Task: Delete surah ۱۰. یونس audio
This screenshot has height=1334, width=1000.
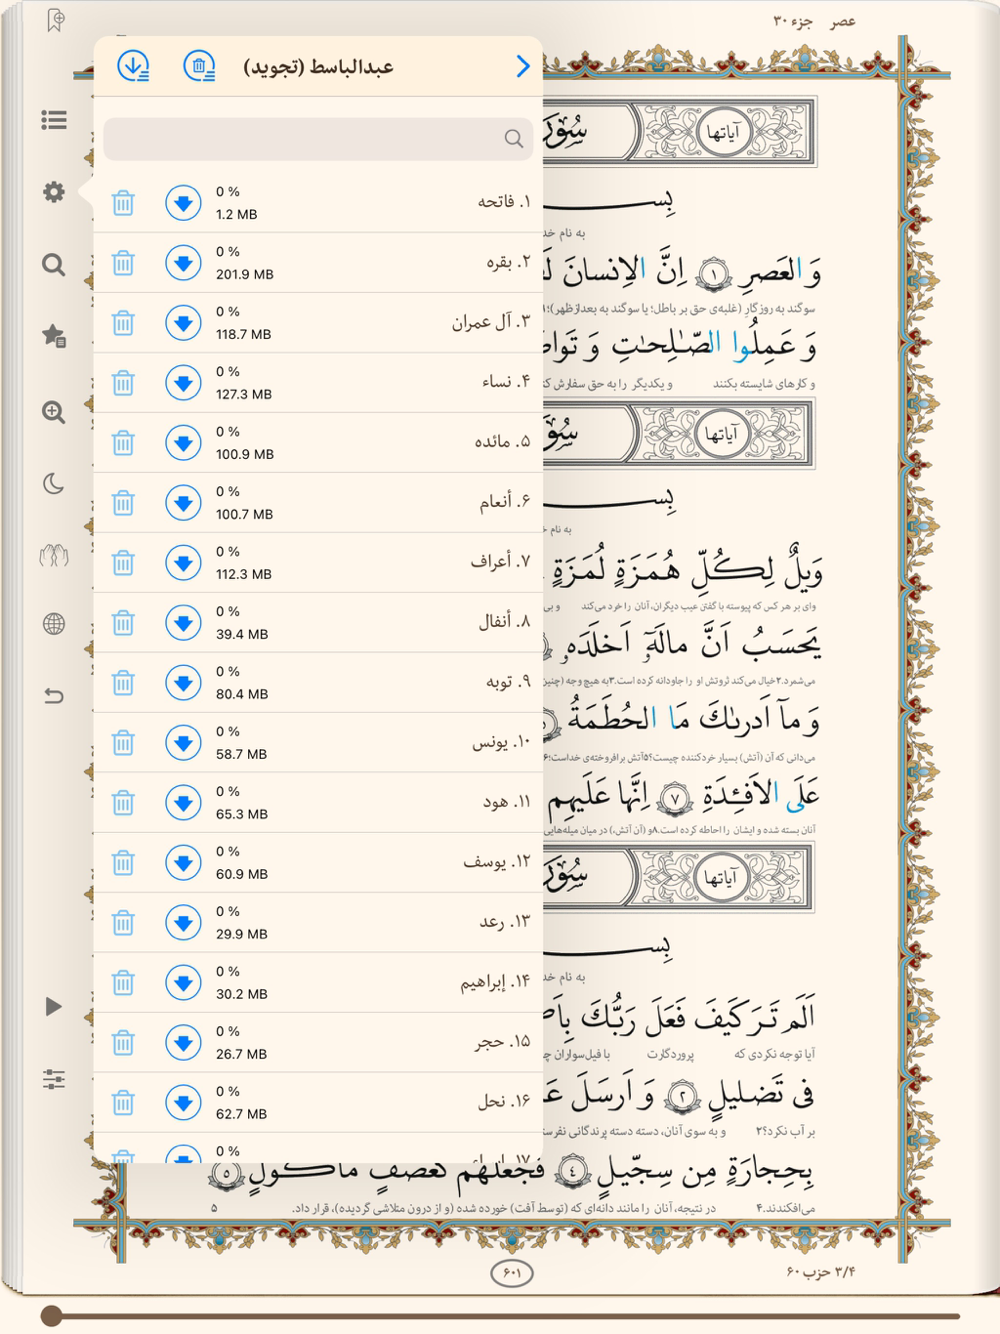Action: click(x=123, y=743)
